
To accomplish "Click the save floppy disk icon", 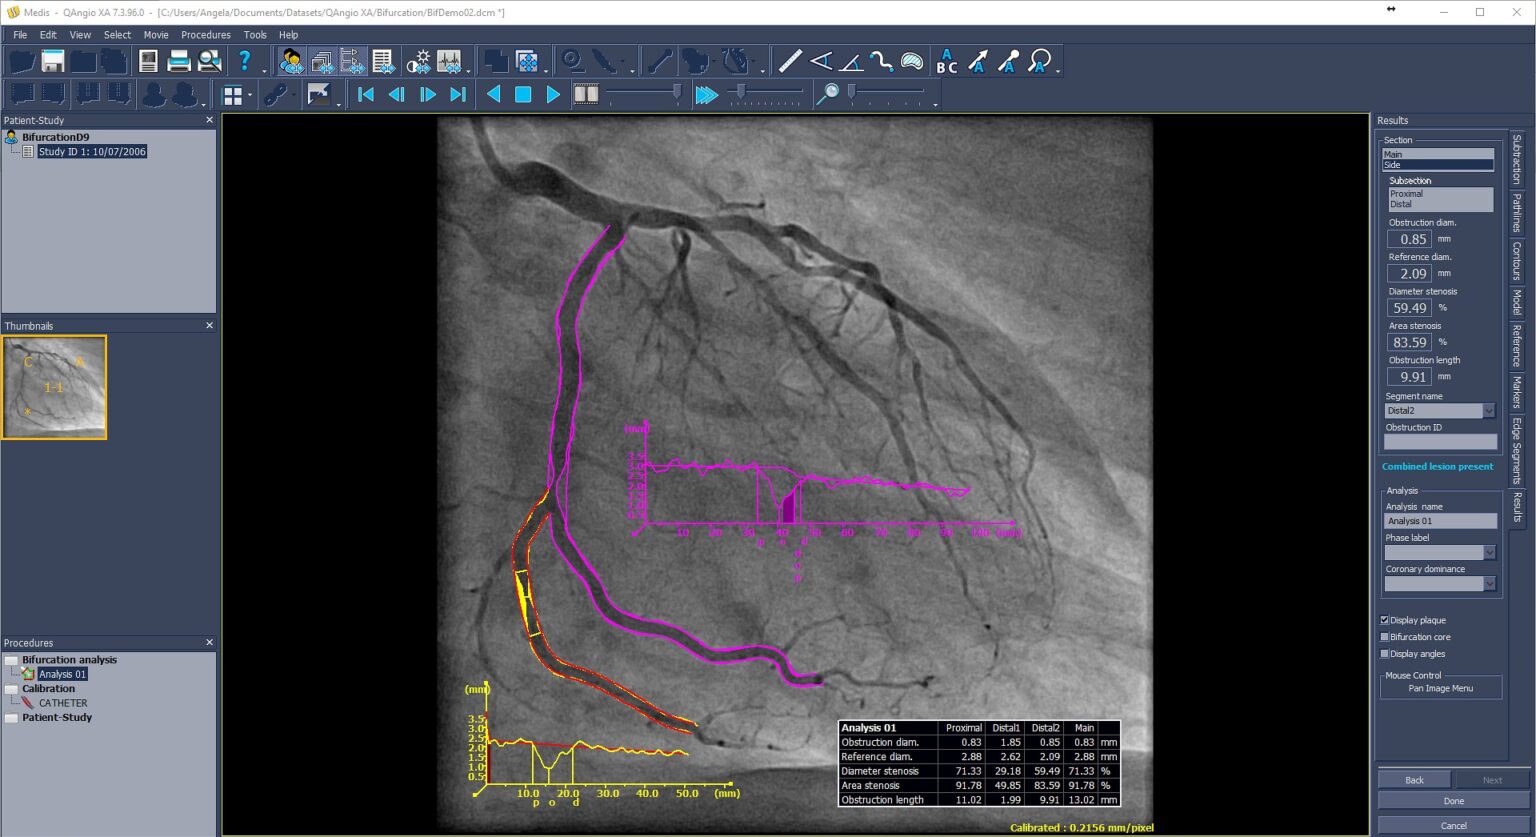I will [52, 62].
